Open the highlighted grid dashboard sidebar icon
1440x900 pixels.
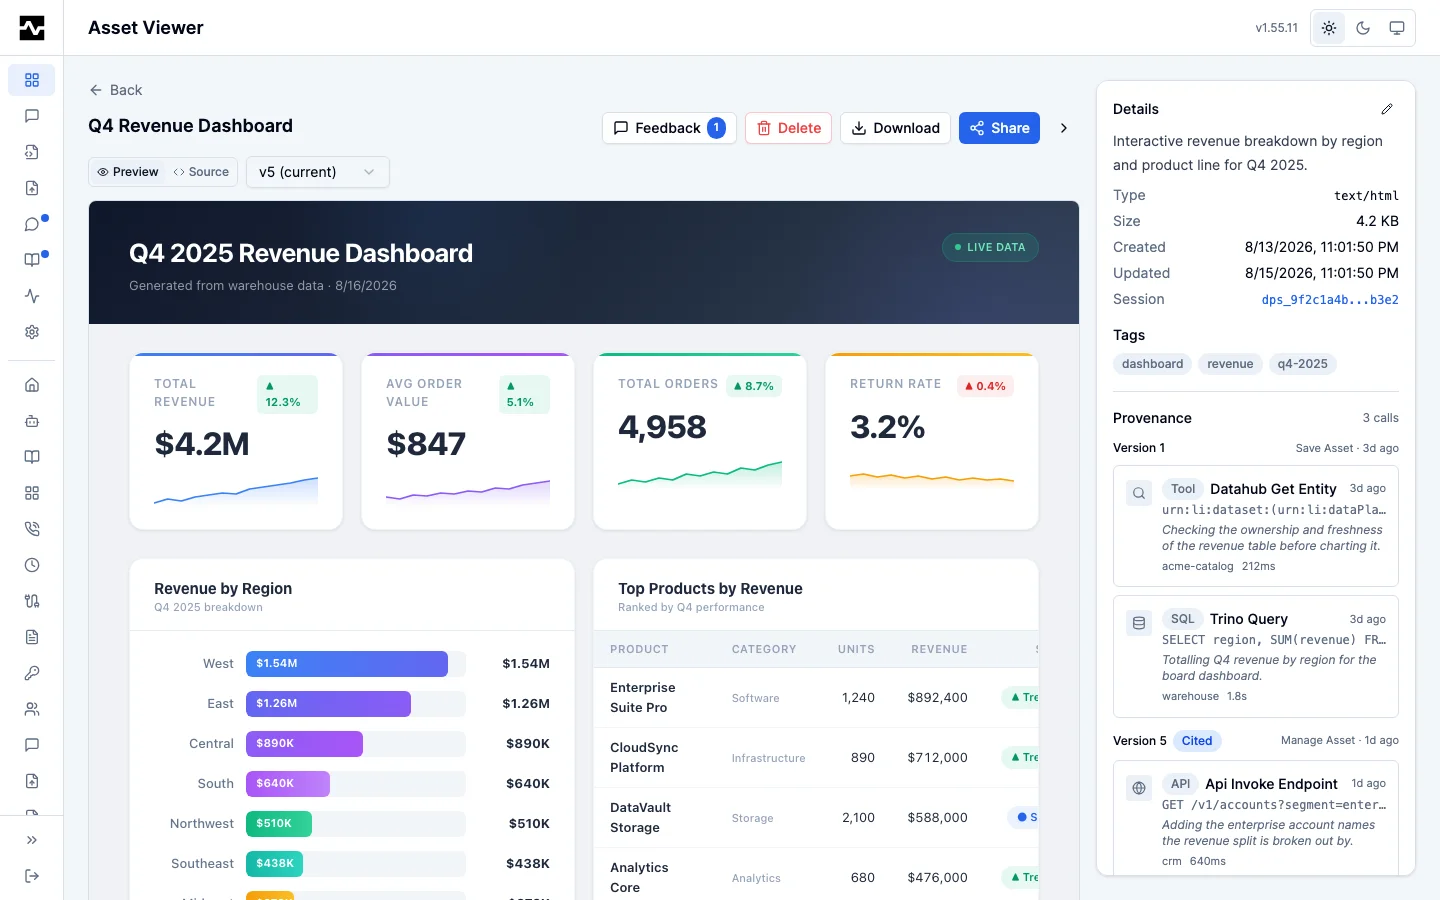click(x=32, y=80)
